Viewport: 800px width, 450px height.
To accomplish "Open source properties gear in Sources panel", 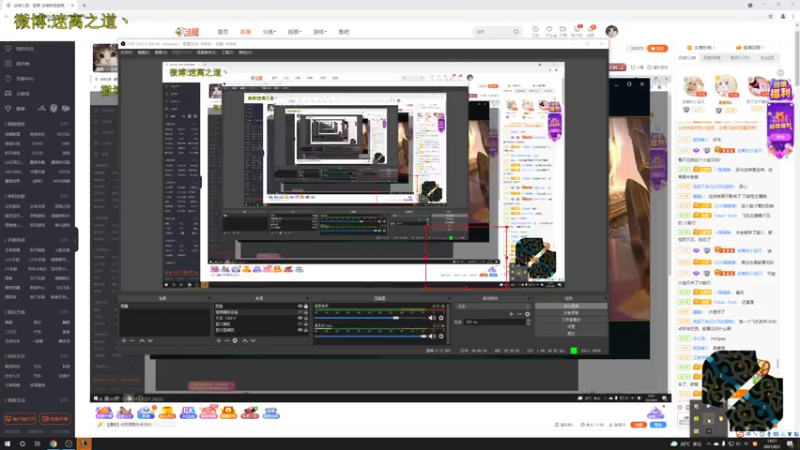I will pyautogui.click(x=235, y=340).
